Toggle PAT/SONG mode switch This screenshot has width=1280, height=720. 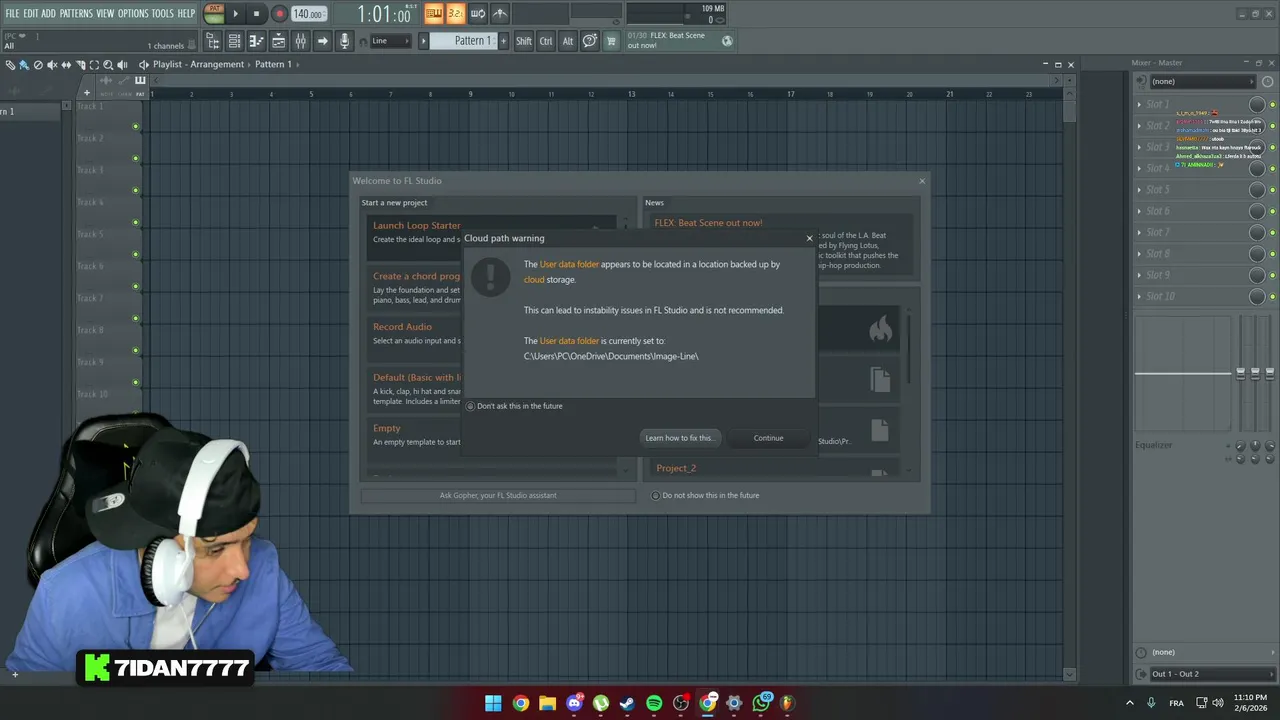(214, 13)
